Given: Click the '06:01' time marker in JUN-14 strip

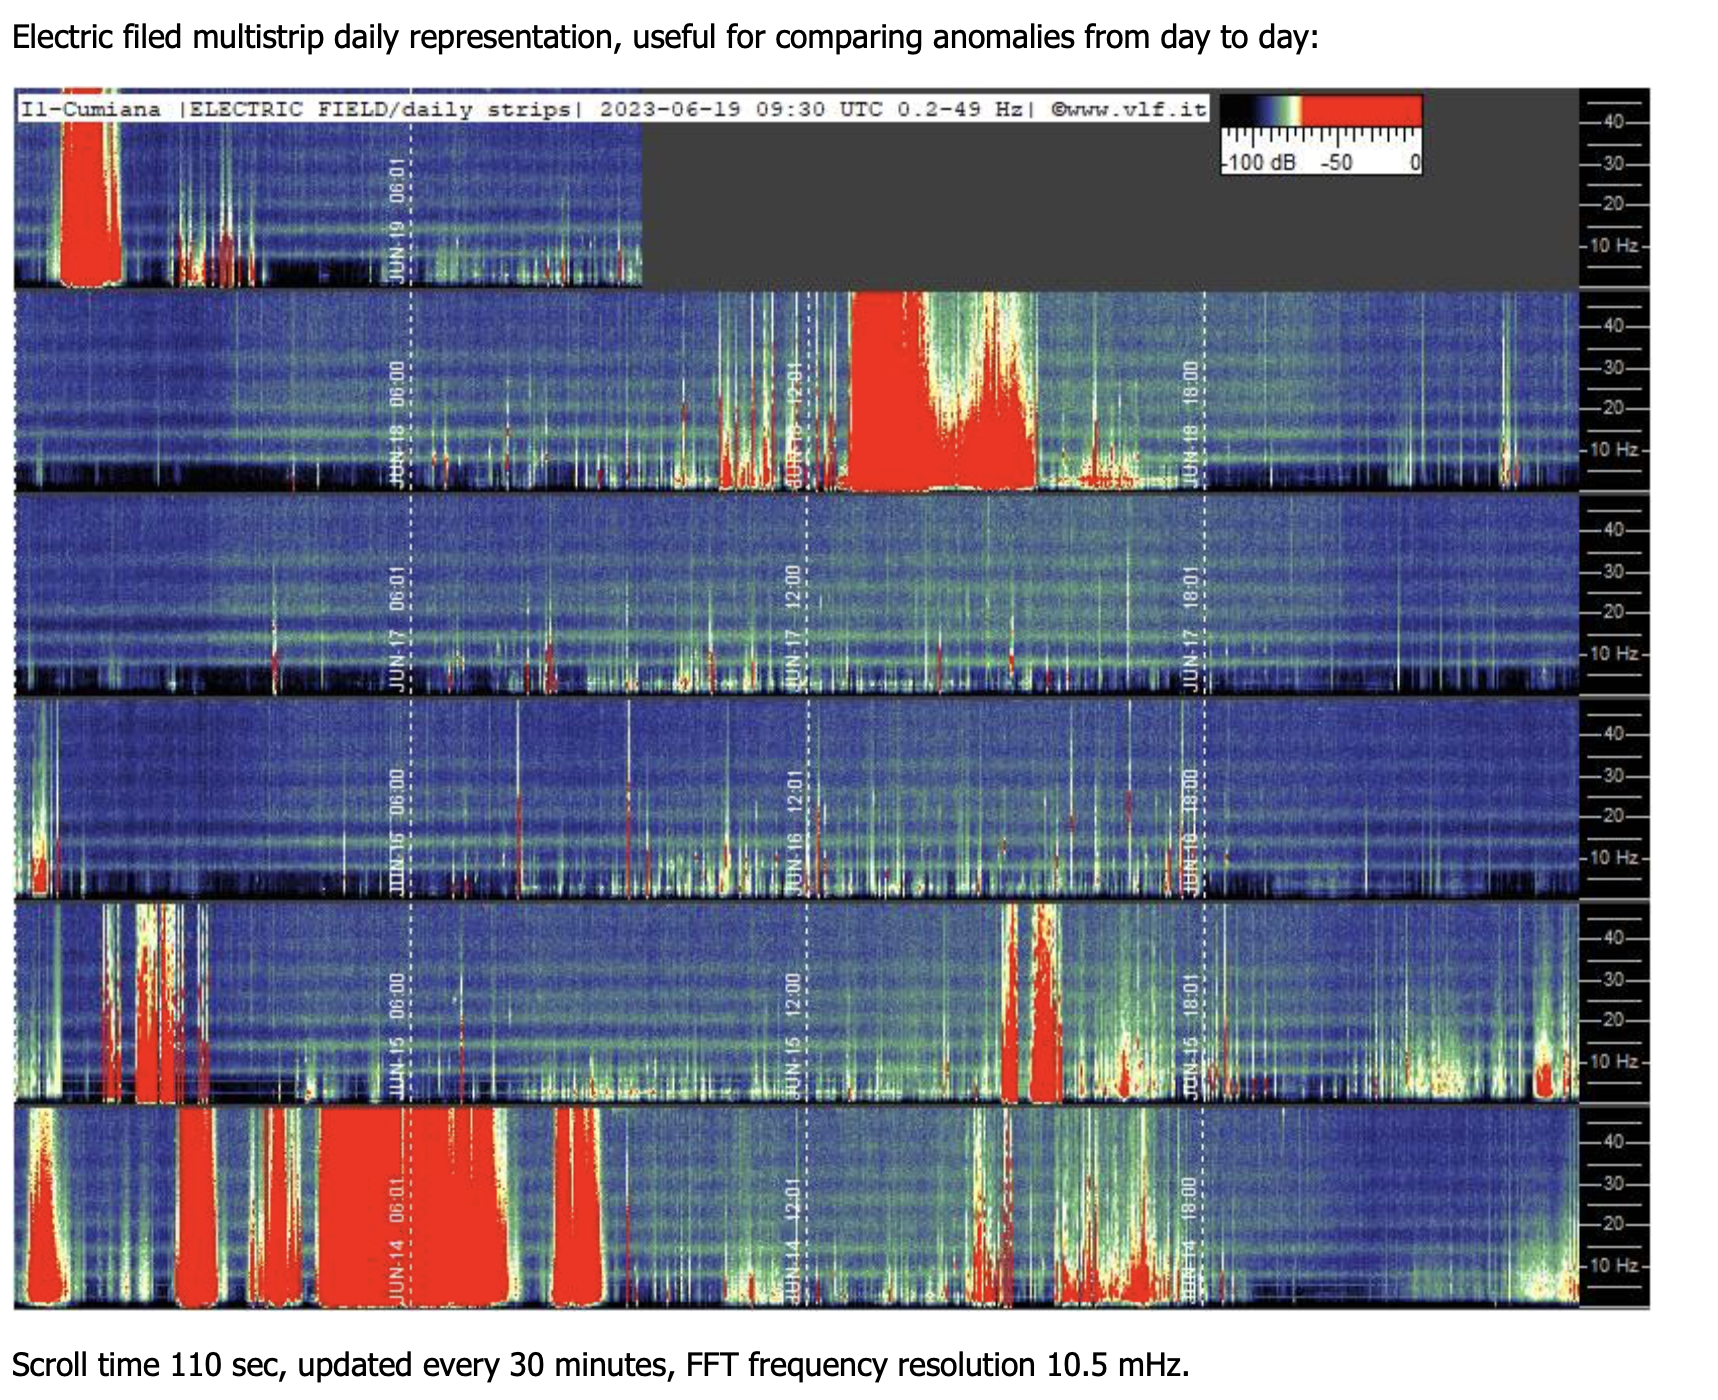Looking at the screenshot, I should tap(397, 1200).
